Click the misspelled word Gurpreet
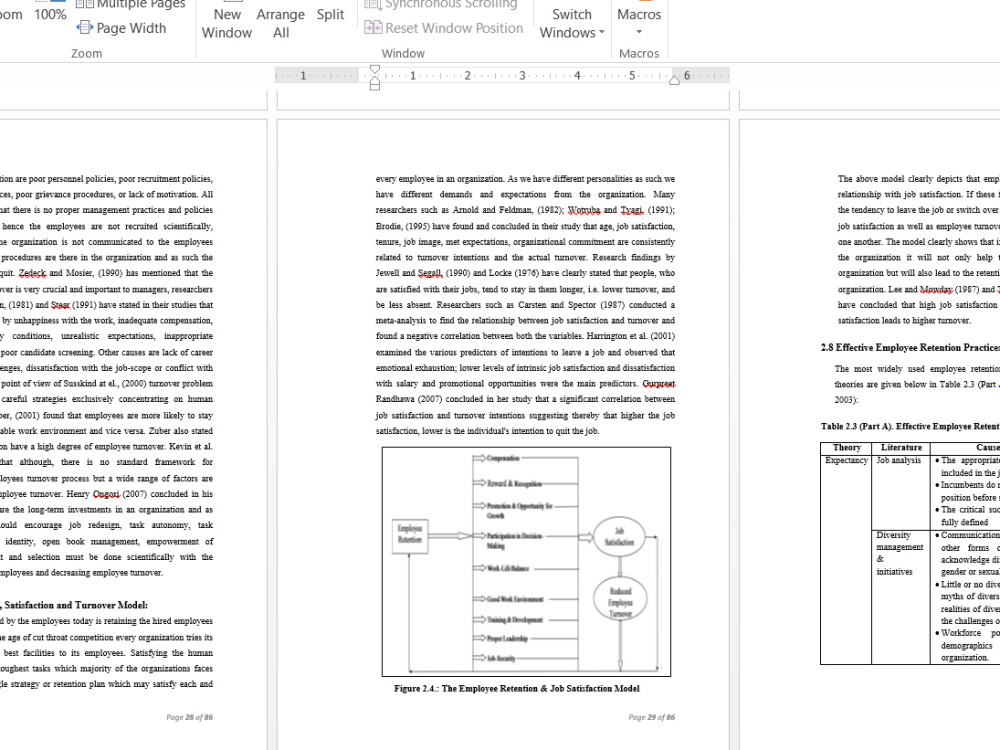Image resolution: width=1000 pixels, height=750 pixels. pyautogui.click(x=658, y=383)
